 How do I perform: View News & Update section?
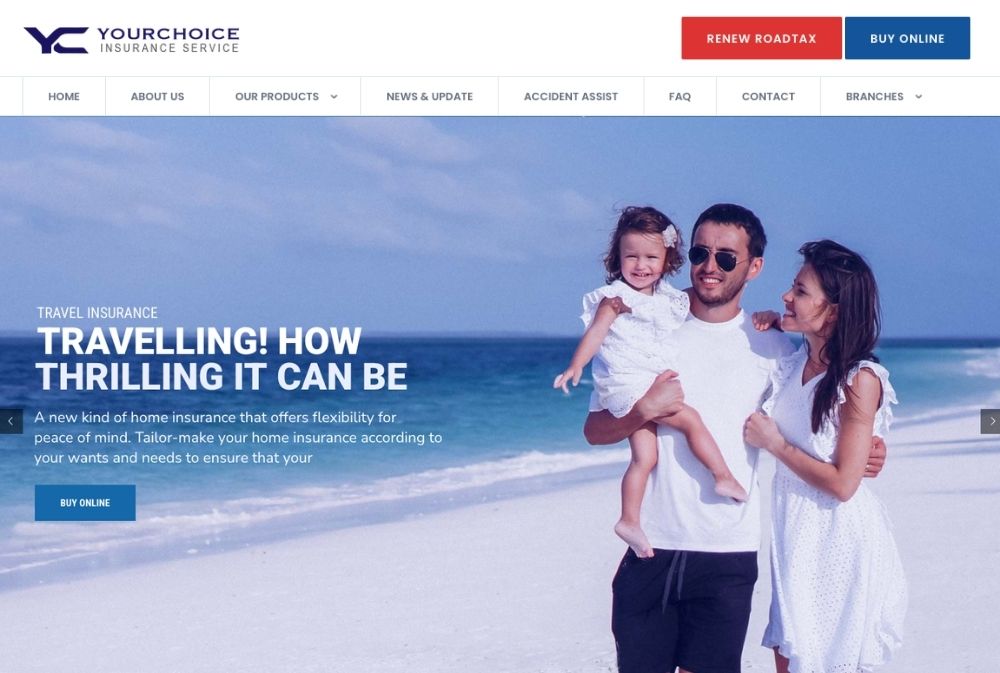point(429,96)
